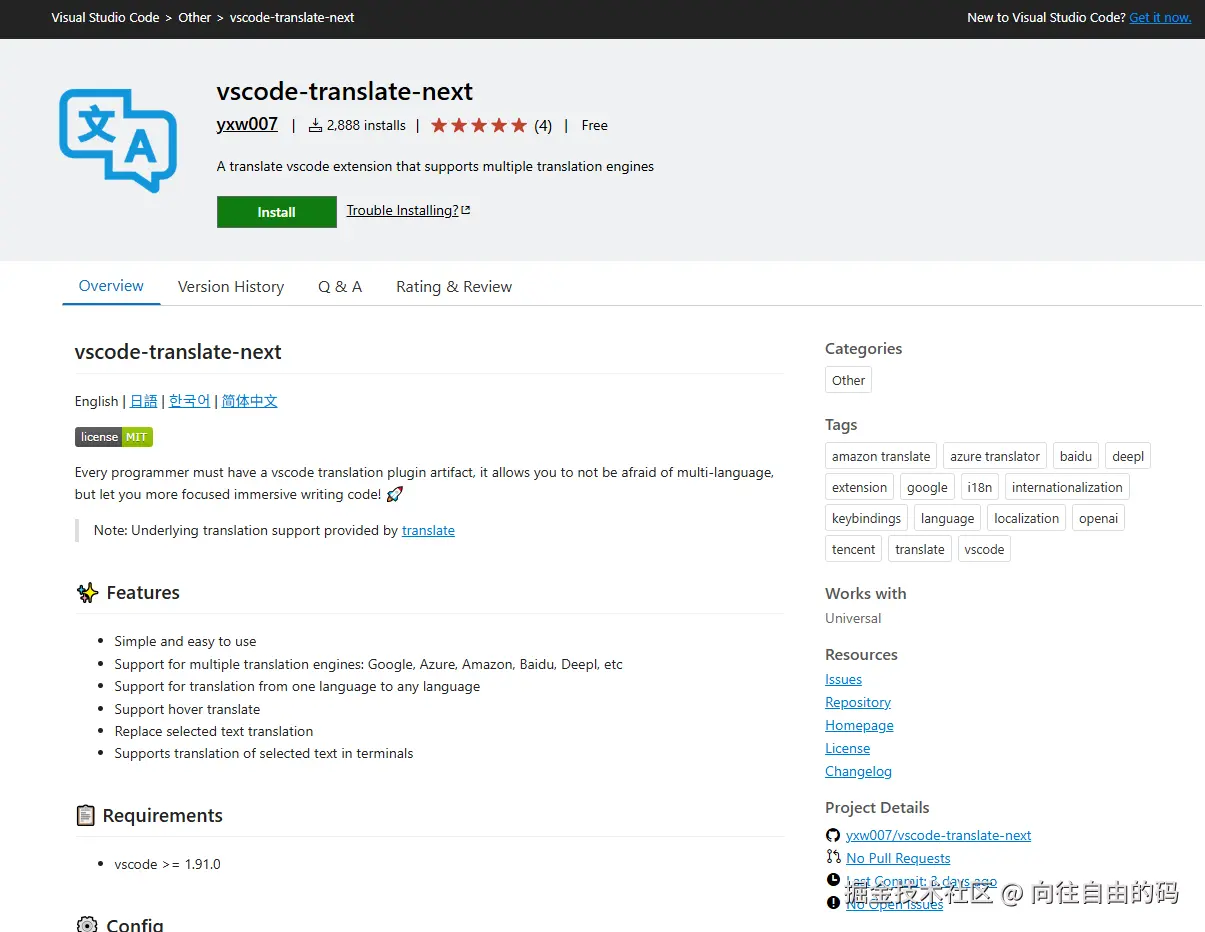
Task: Click the vscode tag
Action: [x=984, y=549]
